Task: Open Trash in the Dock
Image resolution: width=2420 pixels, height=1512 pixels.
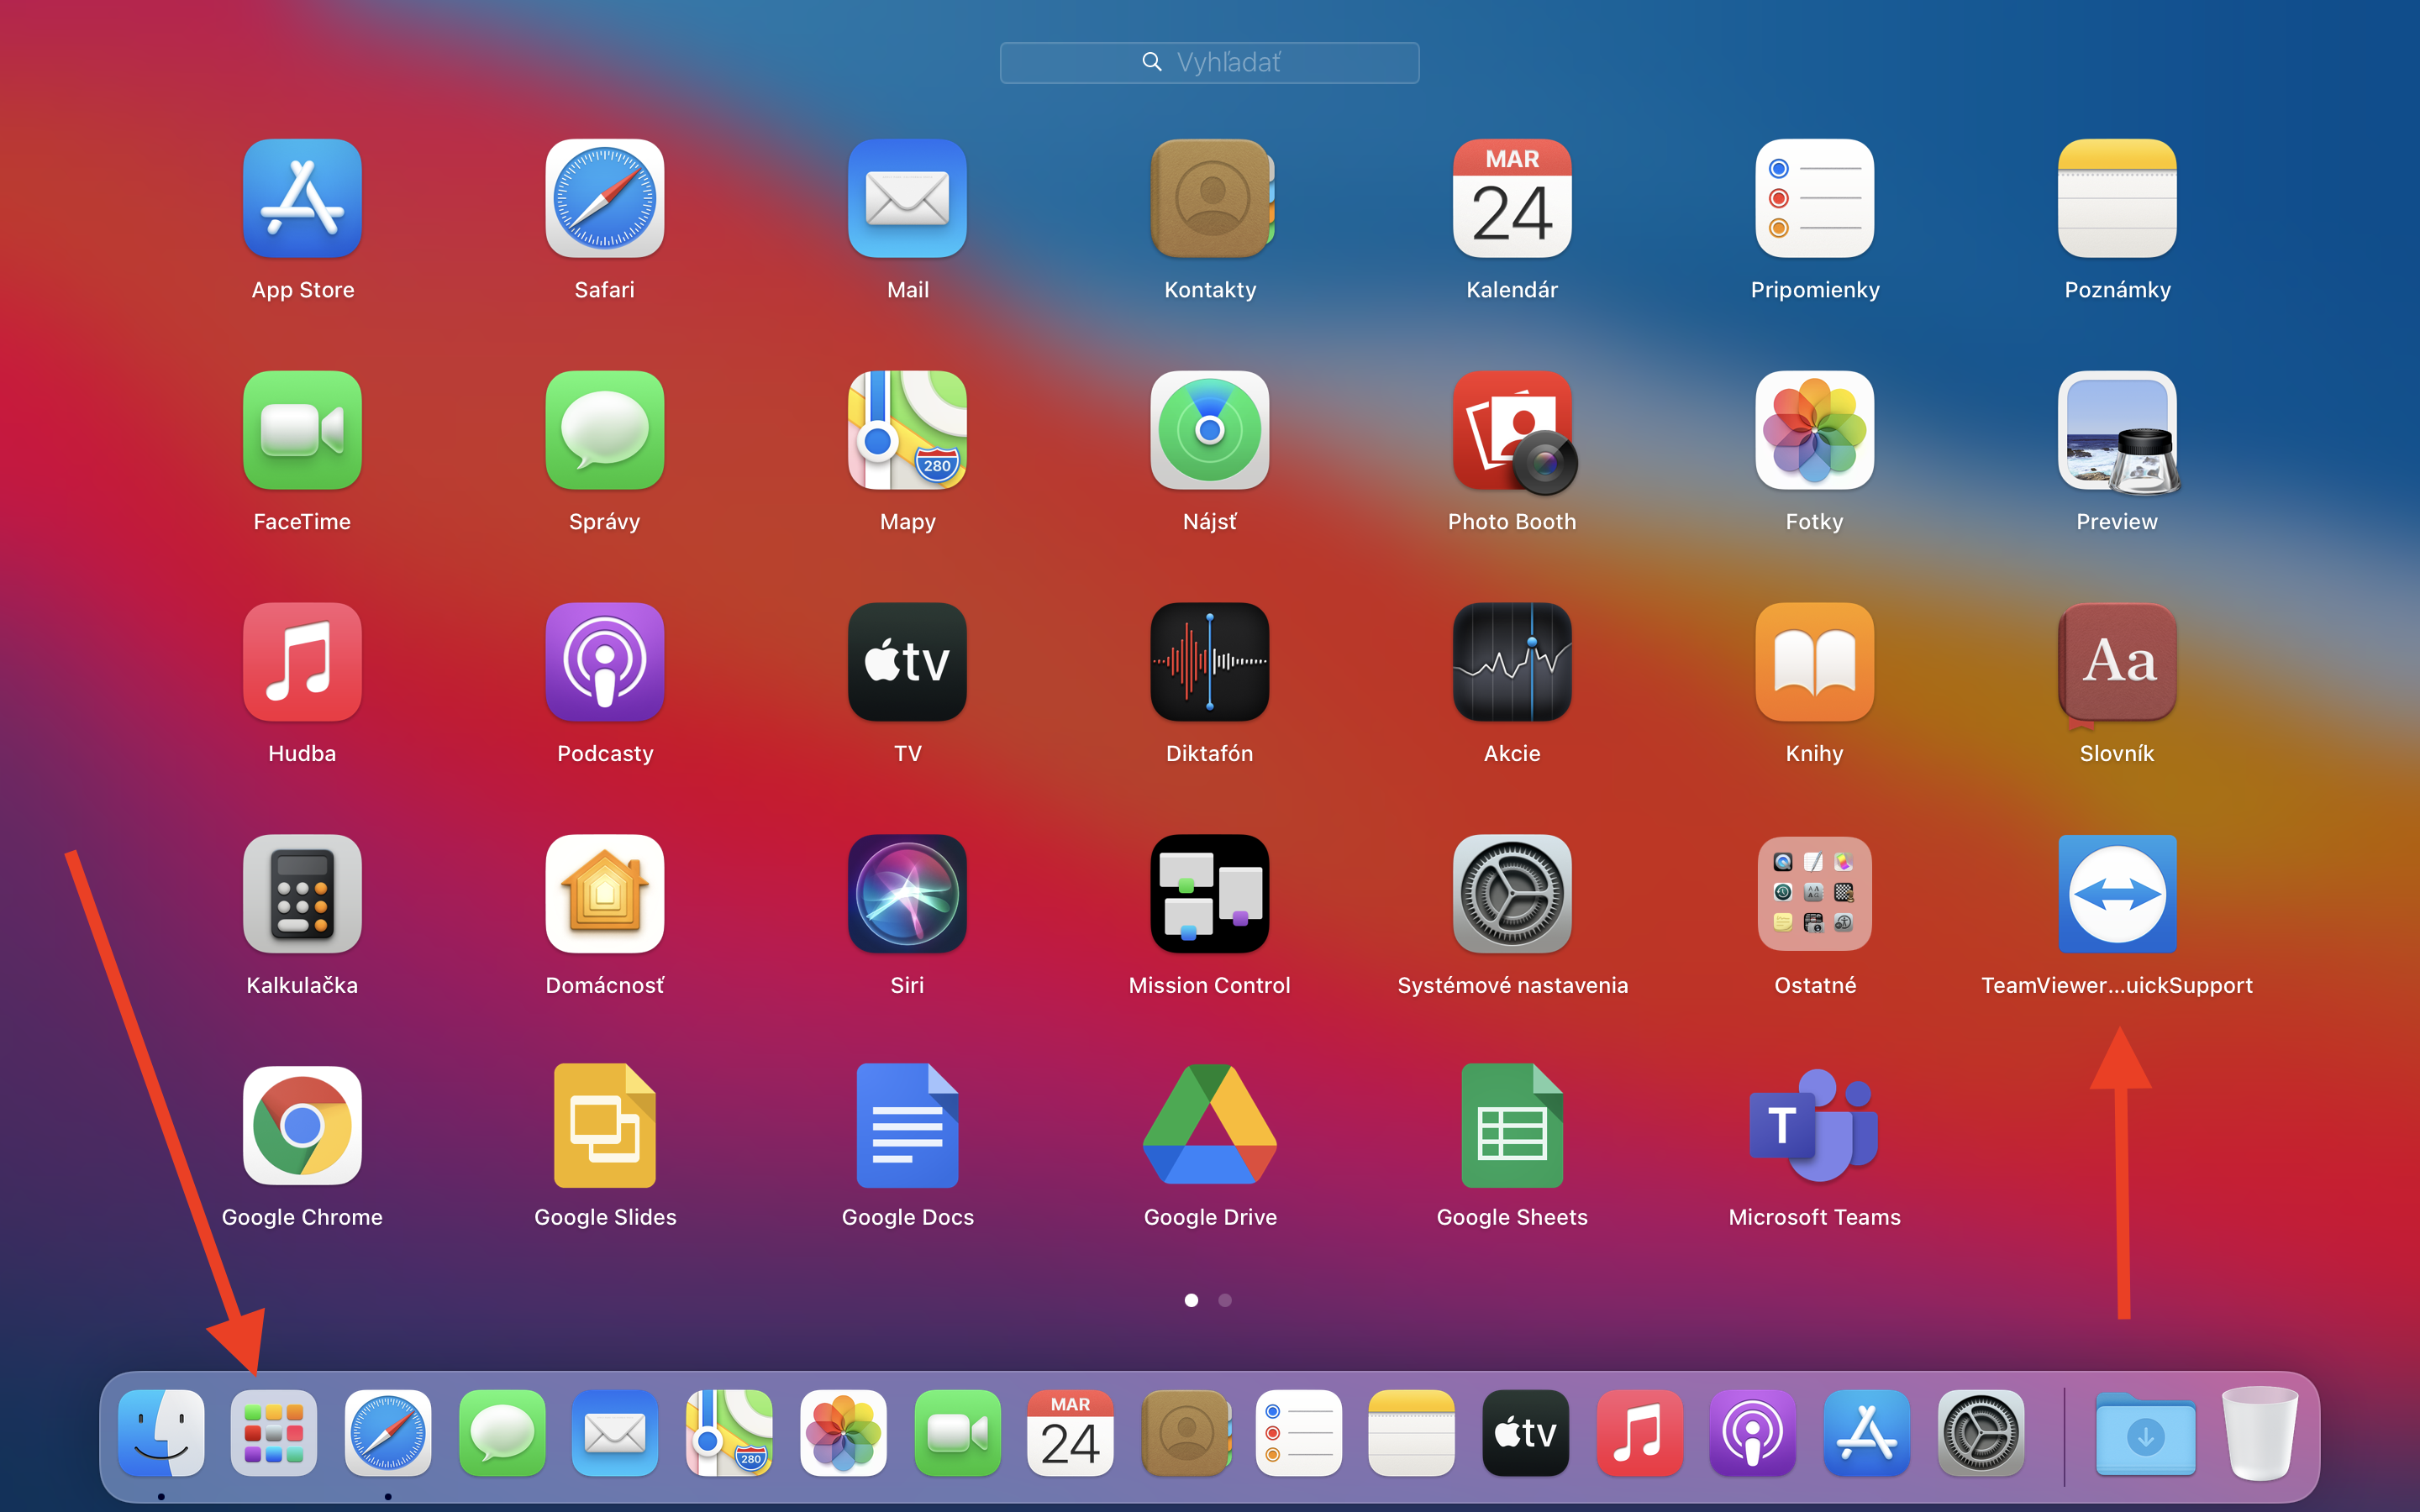Action: [x=2259, y=1433]
